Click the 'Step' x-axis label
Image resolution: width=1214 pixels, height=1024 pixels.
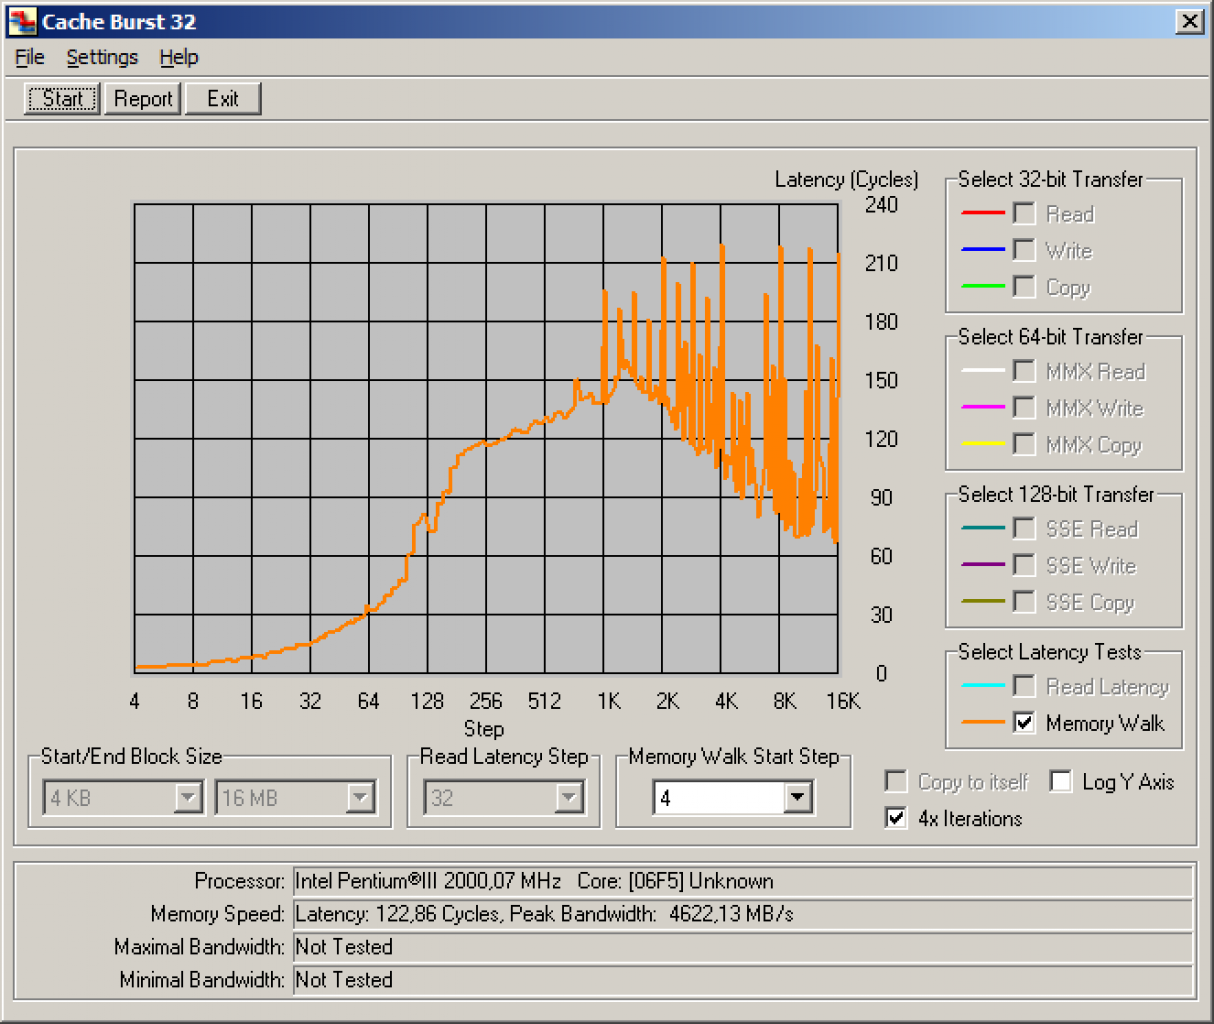tap(484, 729)
